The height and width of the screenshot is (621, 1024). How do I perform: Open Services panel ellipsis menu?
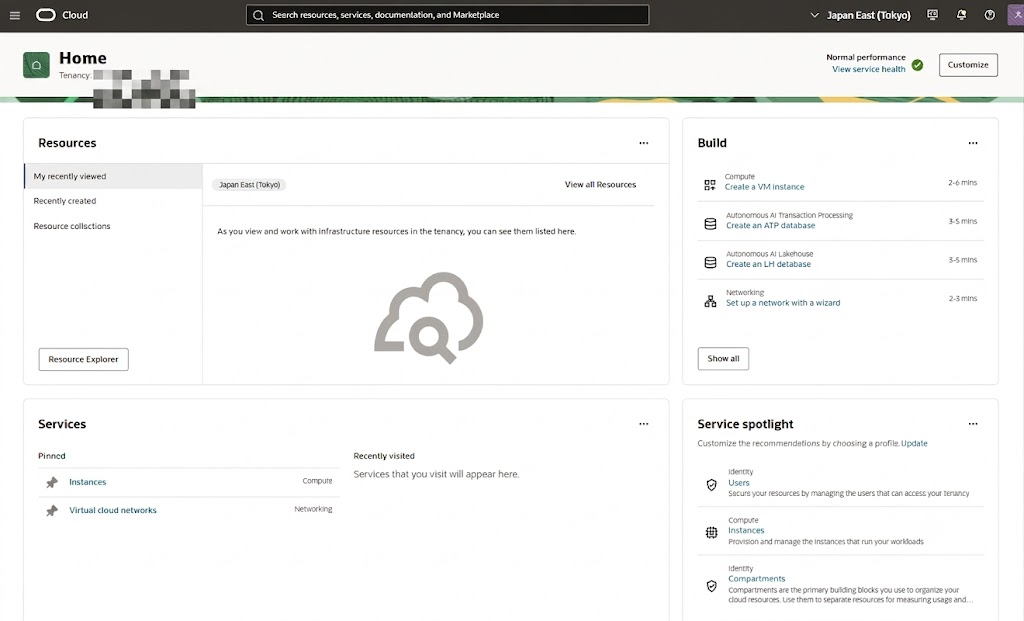point(644,424)
